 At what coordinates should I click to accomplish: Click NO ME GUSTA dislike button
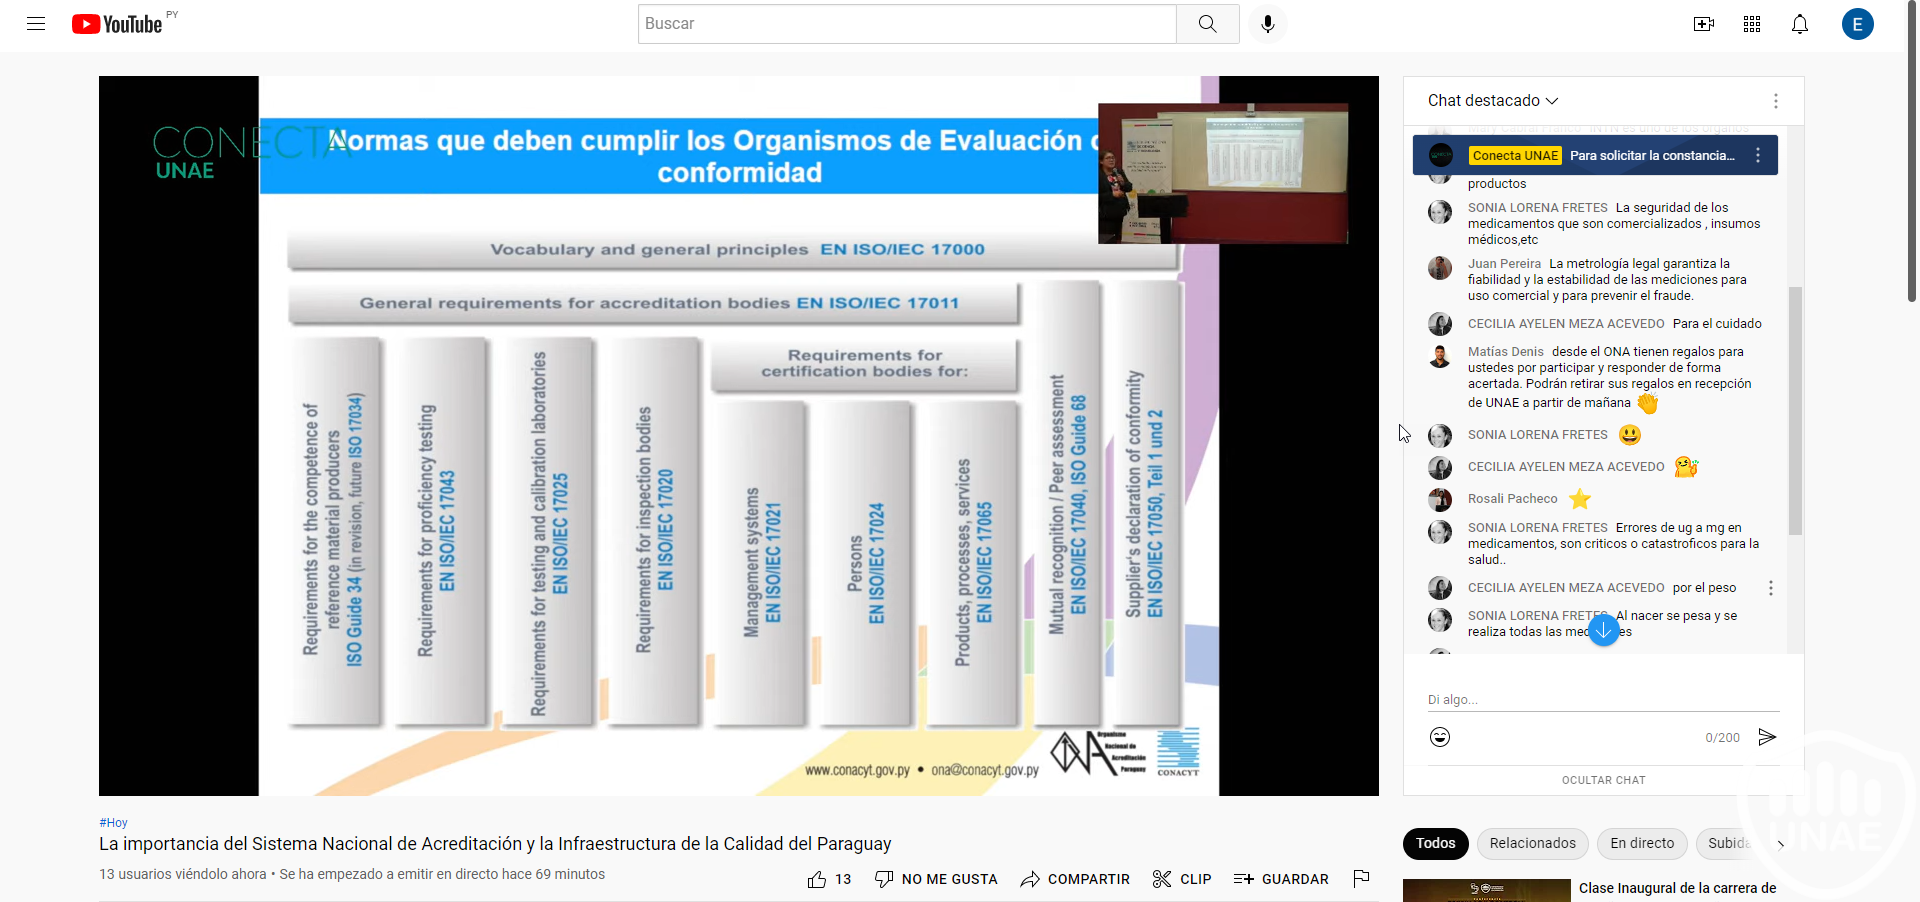(x=936, y=879)
